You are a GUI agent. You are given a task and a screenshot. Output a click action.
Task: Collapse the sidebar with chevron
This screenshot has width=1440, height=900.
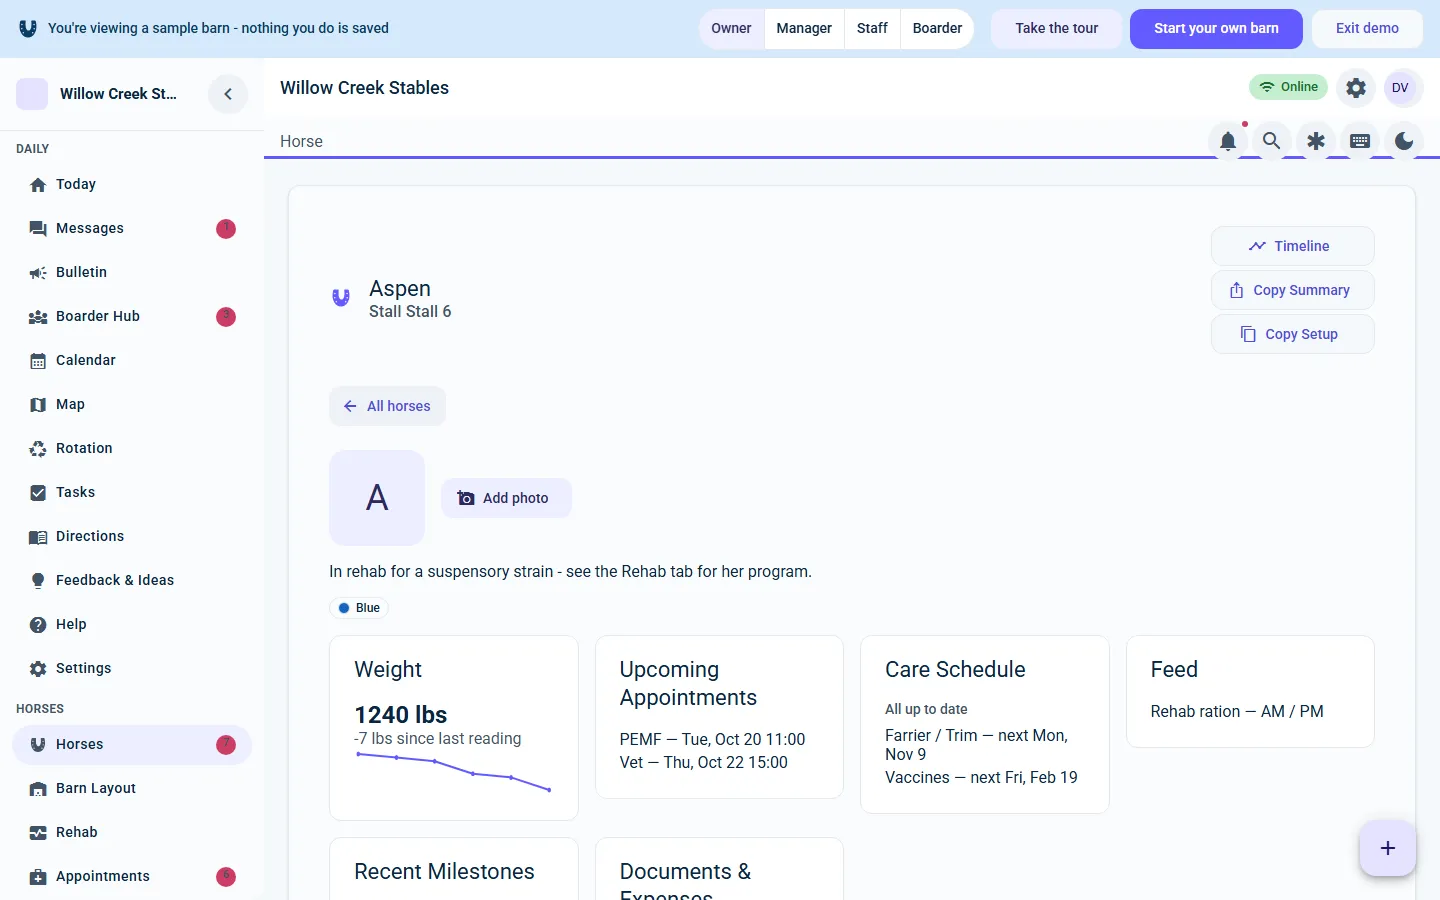tap(228, 94)
